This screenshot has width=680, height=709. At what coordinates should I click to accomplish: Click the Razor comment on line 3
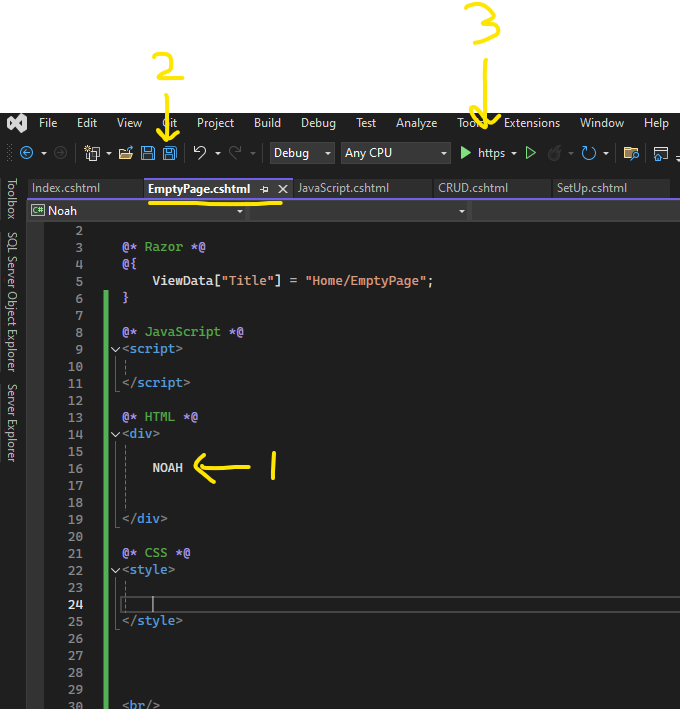(164, 247)
